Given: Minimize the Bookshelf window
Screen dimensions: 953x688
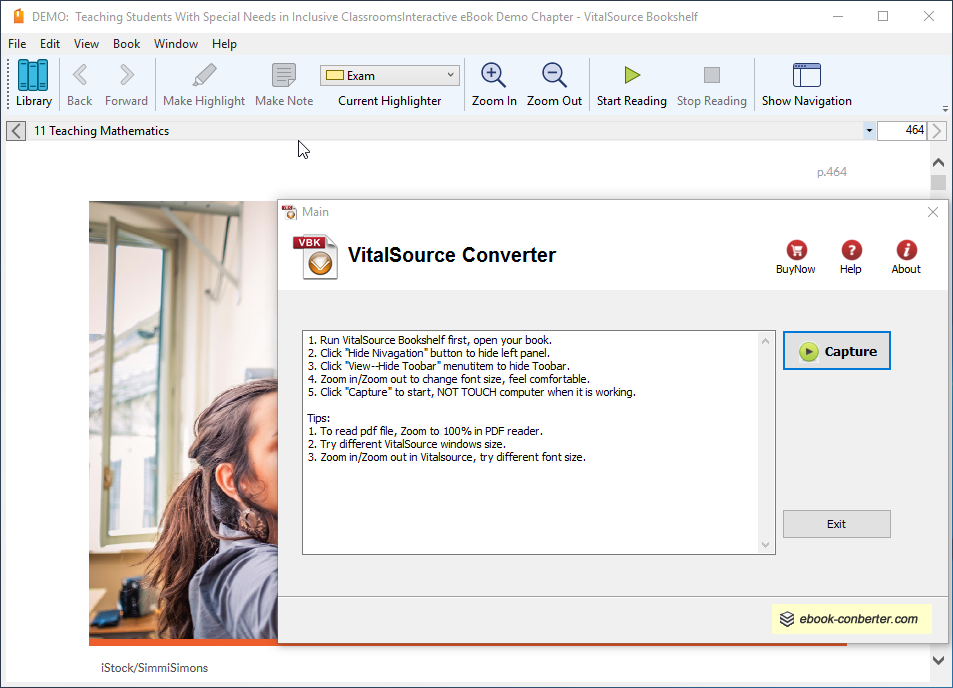Looking at the screenshot, I should (838, 16).
